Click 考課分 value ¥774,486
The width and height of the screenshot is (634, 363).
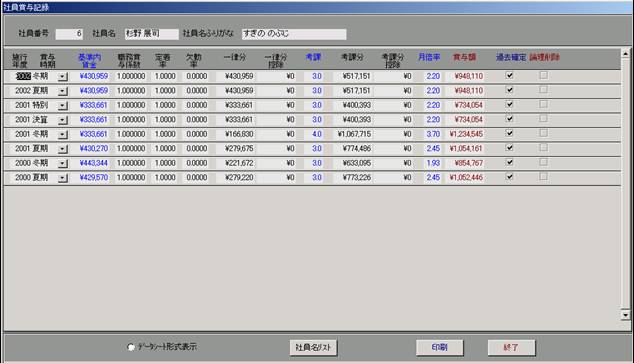357,148
